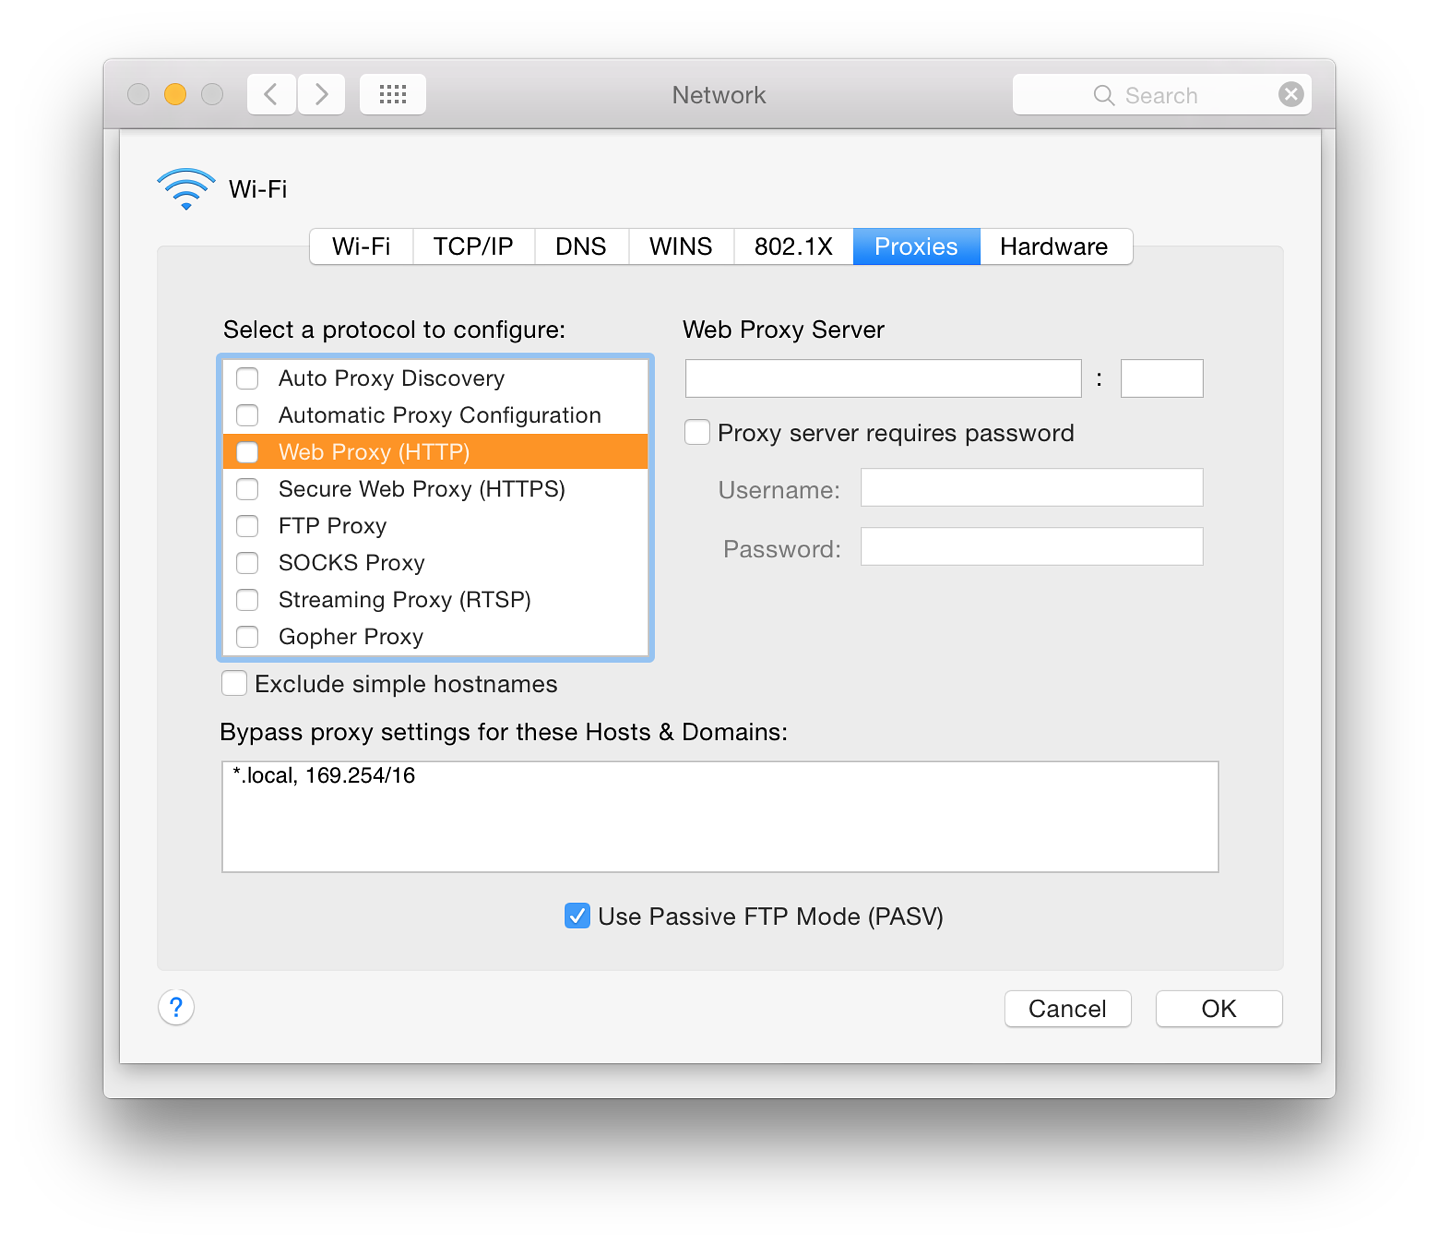Enable Proxy server requires password
The height and width of the screenshot is (1246, 1439).
697,432
